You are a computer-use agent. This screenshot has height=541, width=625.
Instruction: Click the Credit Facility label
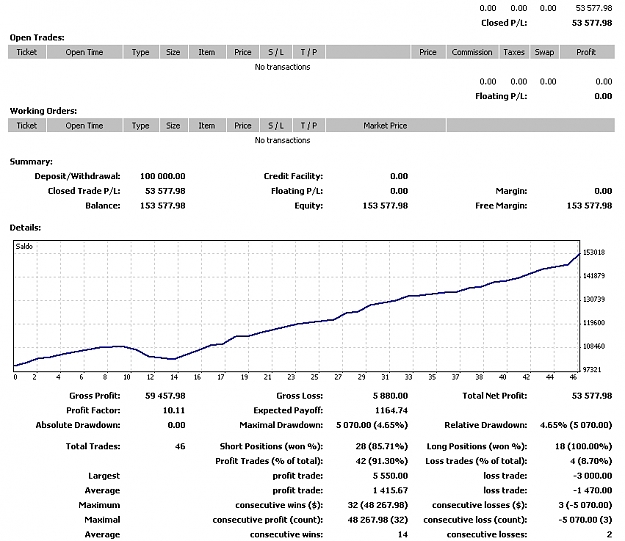click(293, 176)
